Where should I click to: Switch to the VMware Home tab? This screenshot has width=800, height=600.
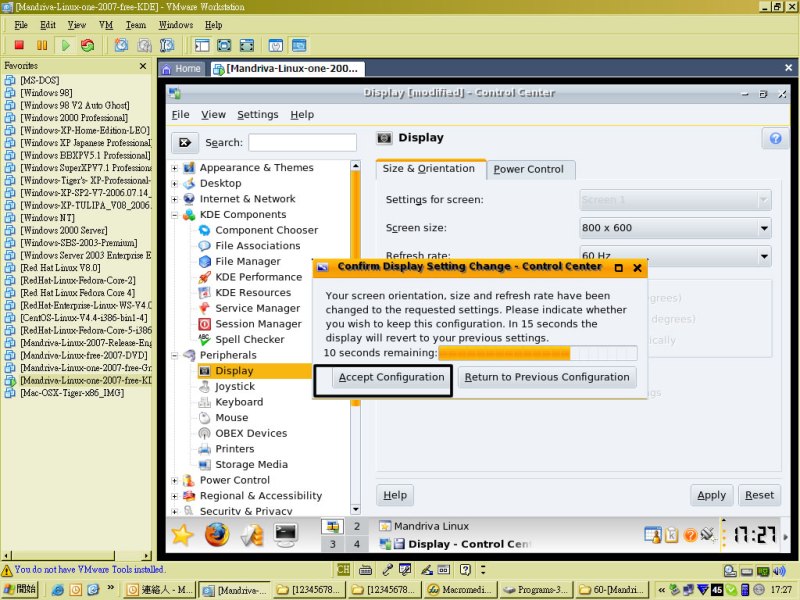[182, 69]
